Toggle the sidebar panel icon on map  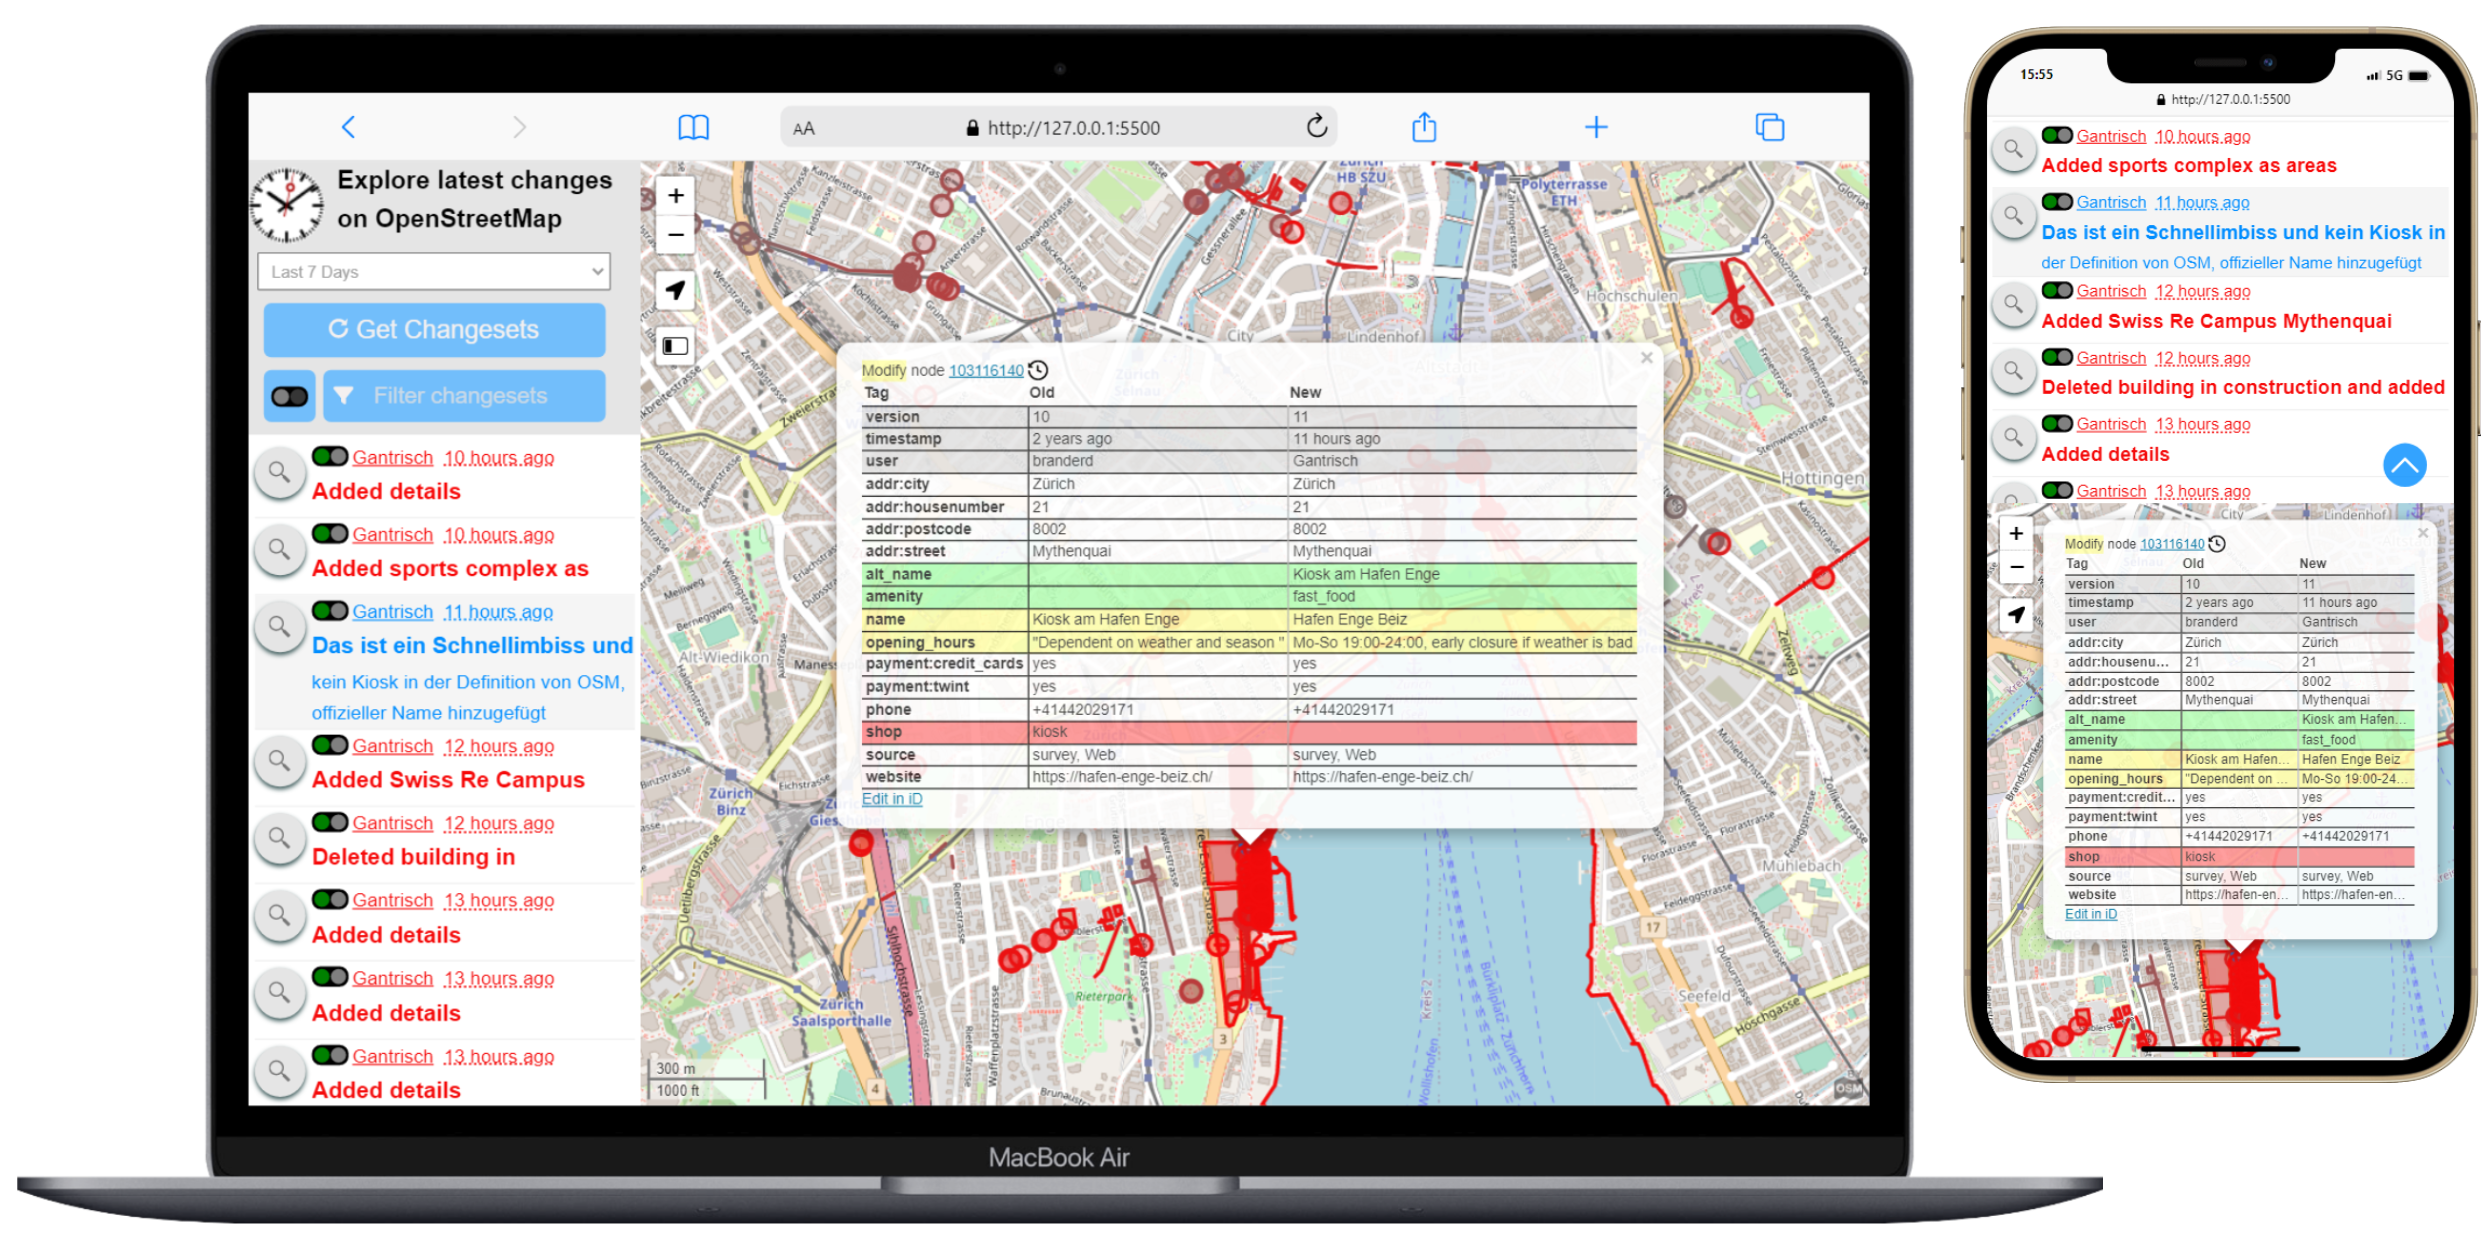(x=676, y=346)
